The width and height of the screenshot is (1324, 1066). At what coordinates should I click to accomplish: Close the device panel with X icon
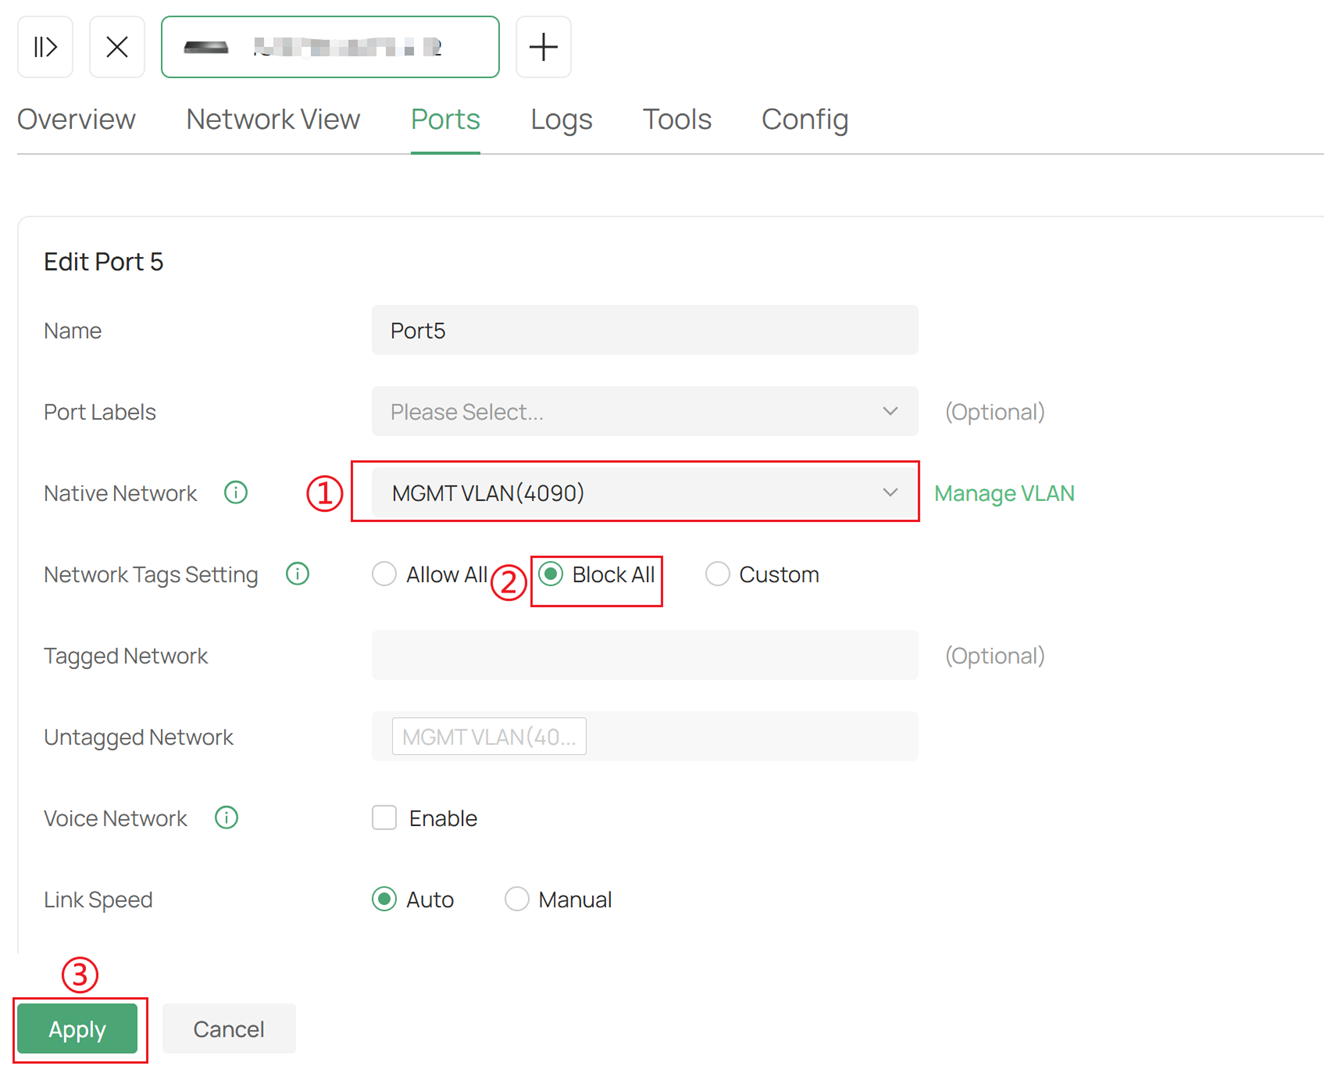coord(117,47)
